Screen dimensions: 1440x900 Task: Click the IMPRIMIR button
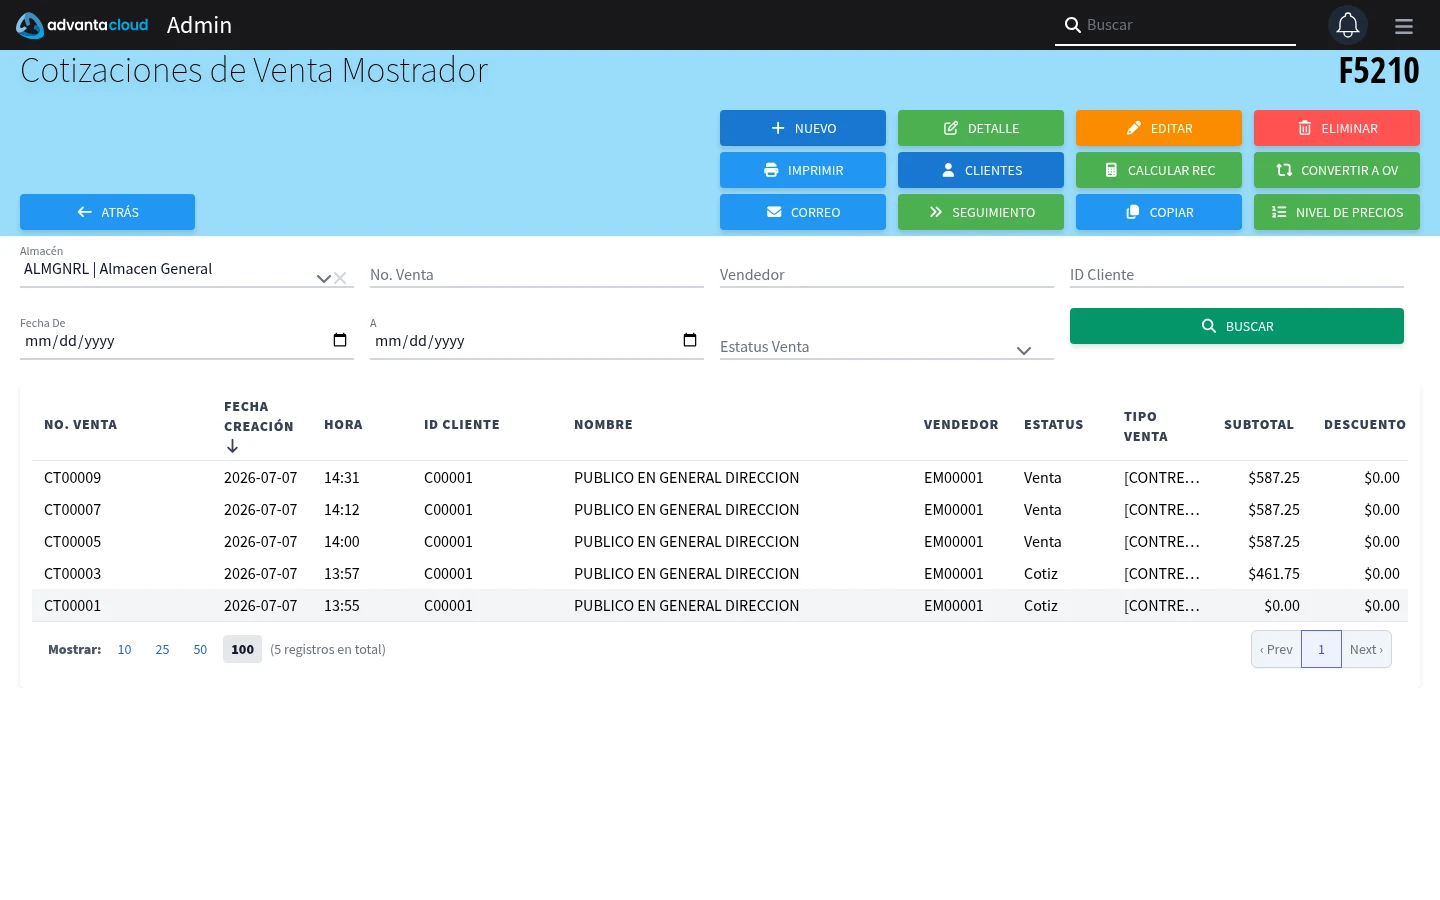pos(803,170)
